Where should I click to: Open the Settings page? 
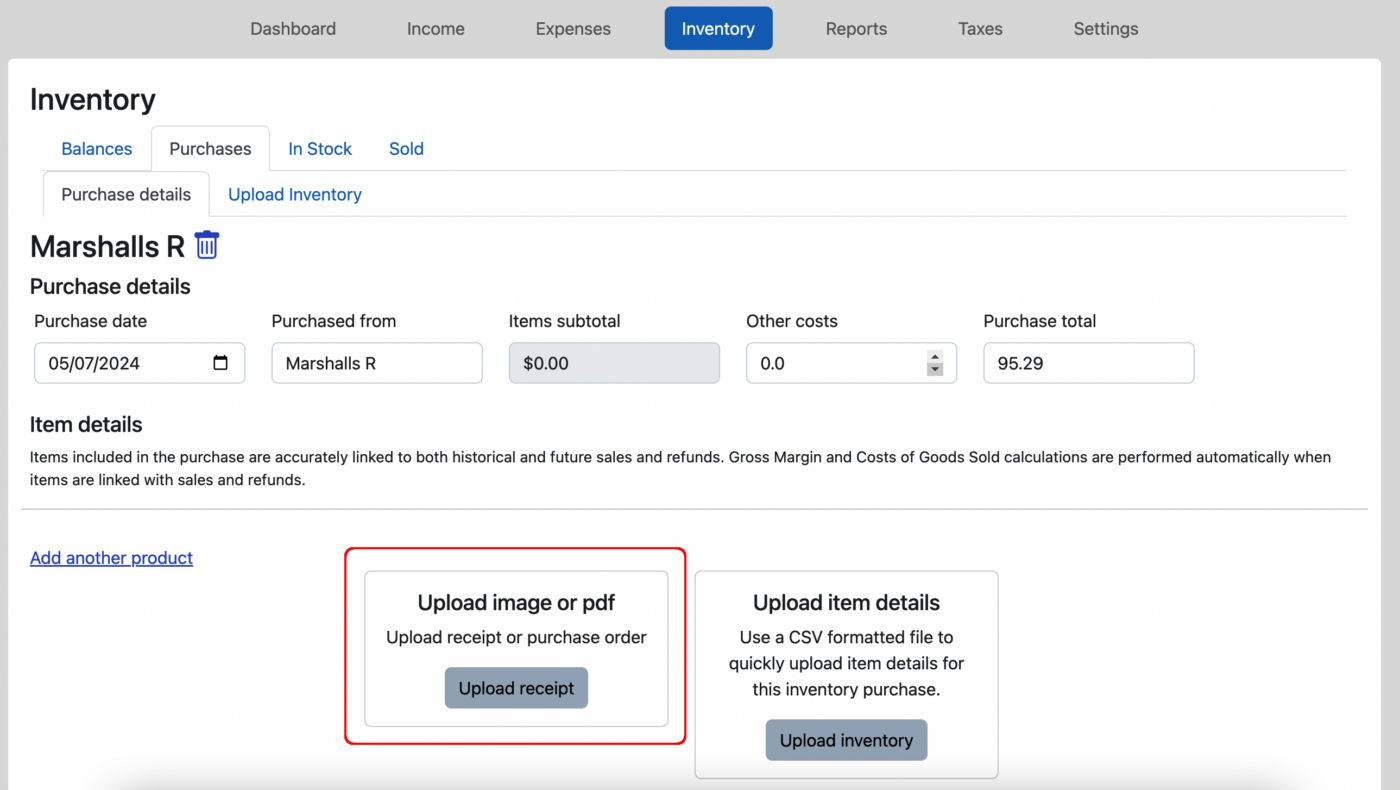coord(1105,28)
